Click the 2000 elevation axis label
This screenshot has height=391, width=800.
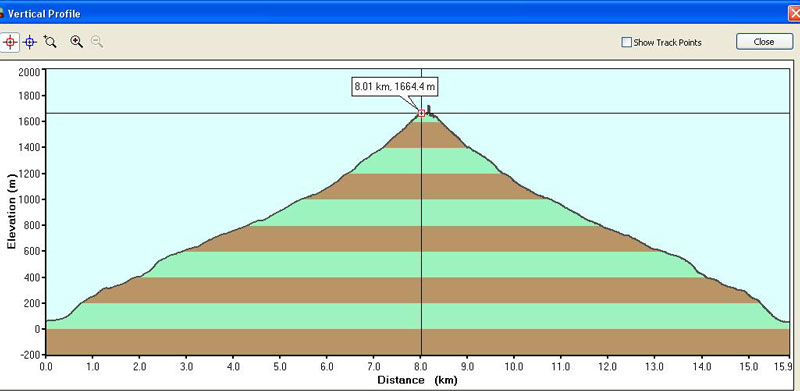30,71
